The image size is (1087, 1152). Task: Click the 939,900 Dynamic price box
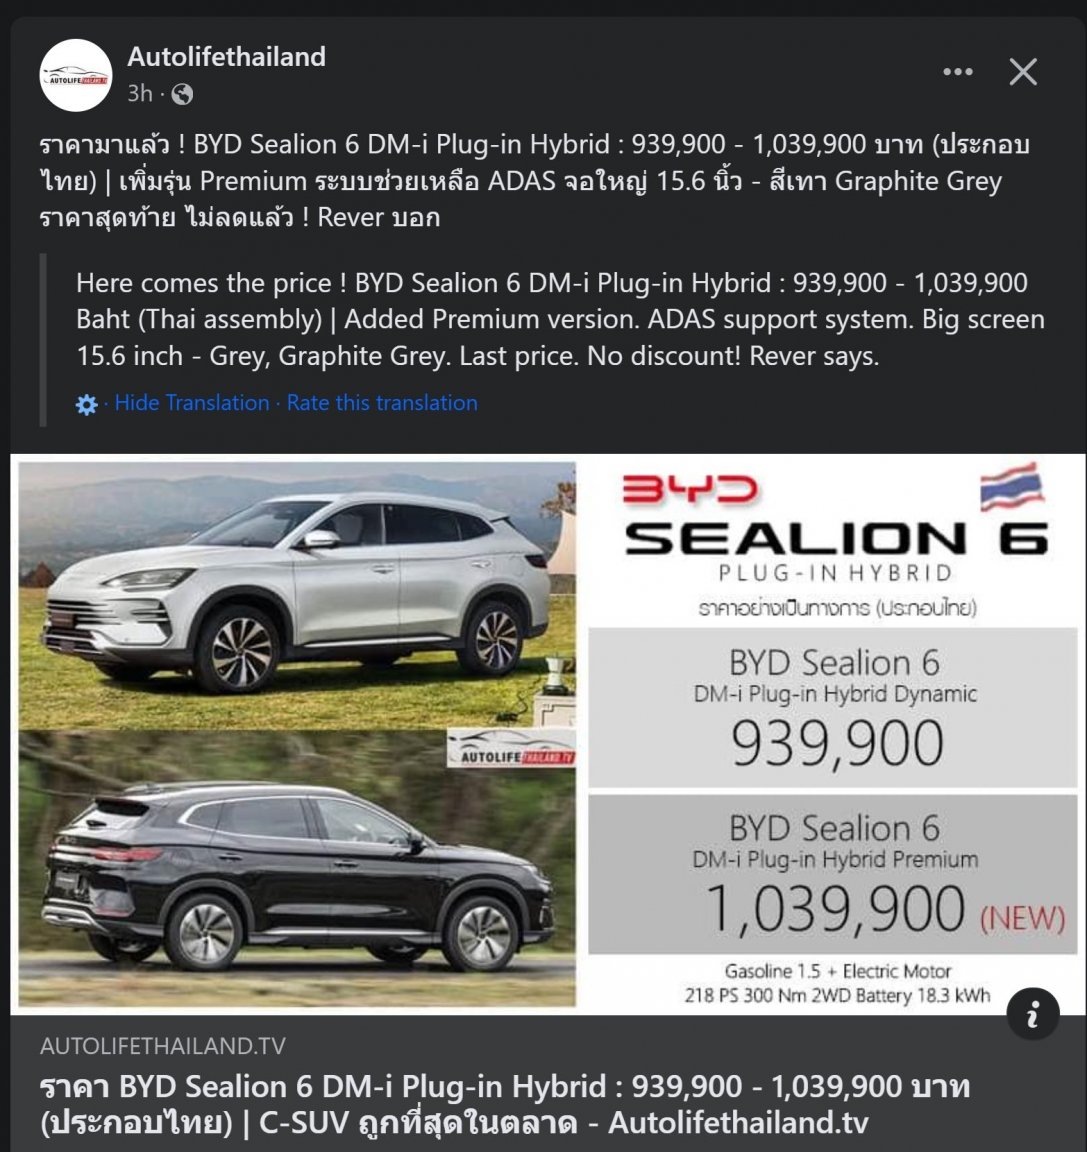[x=832, y=708]
